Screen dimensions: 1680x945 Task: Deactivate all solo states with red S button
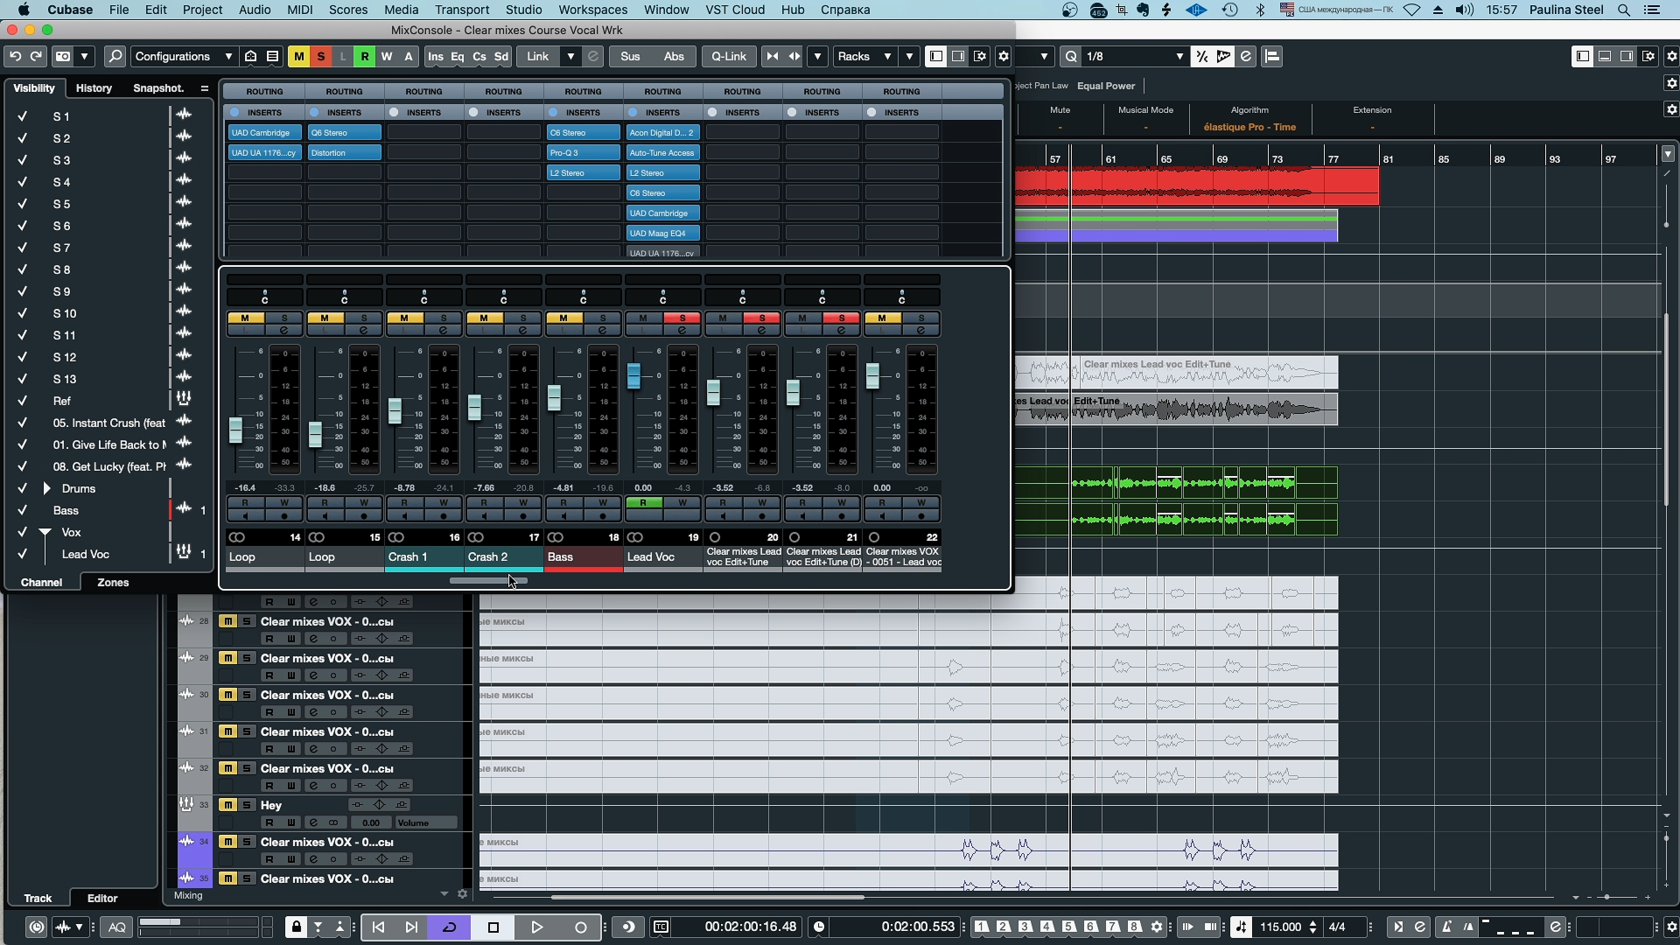coord(321,57)
